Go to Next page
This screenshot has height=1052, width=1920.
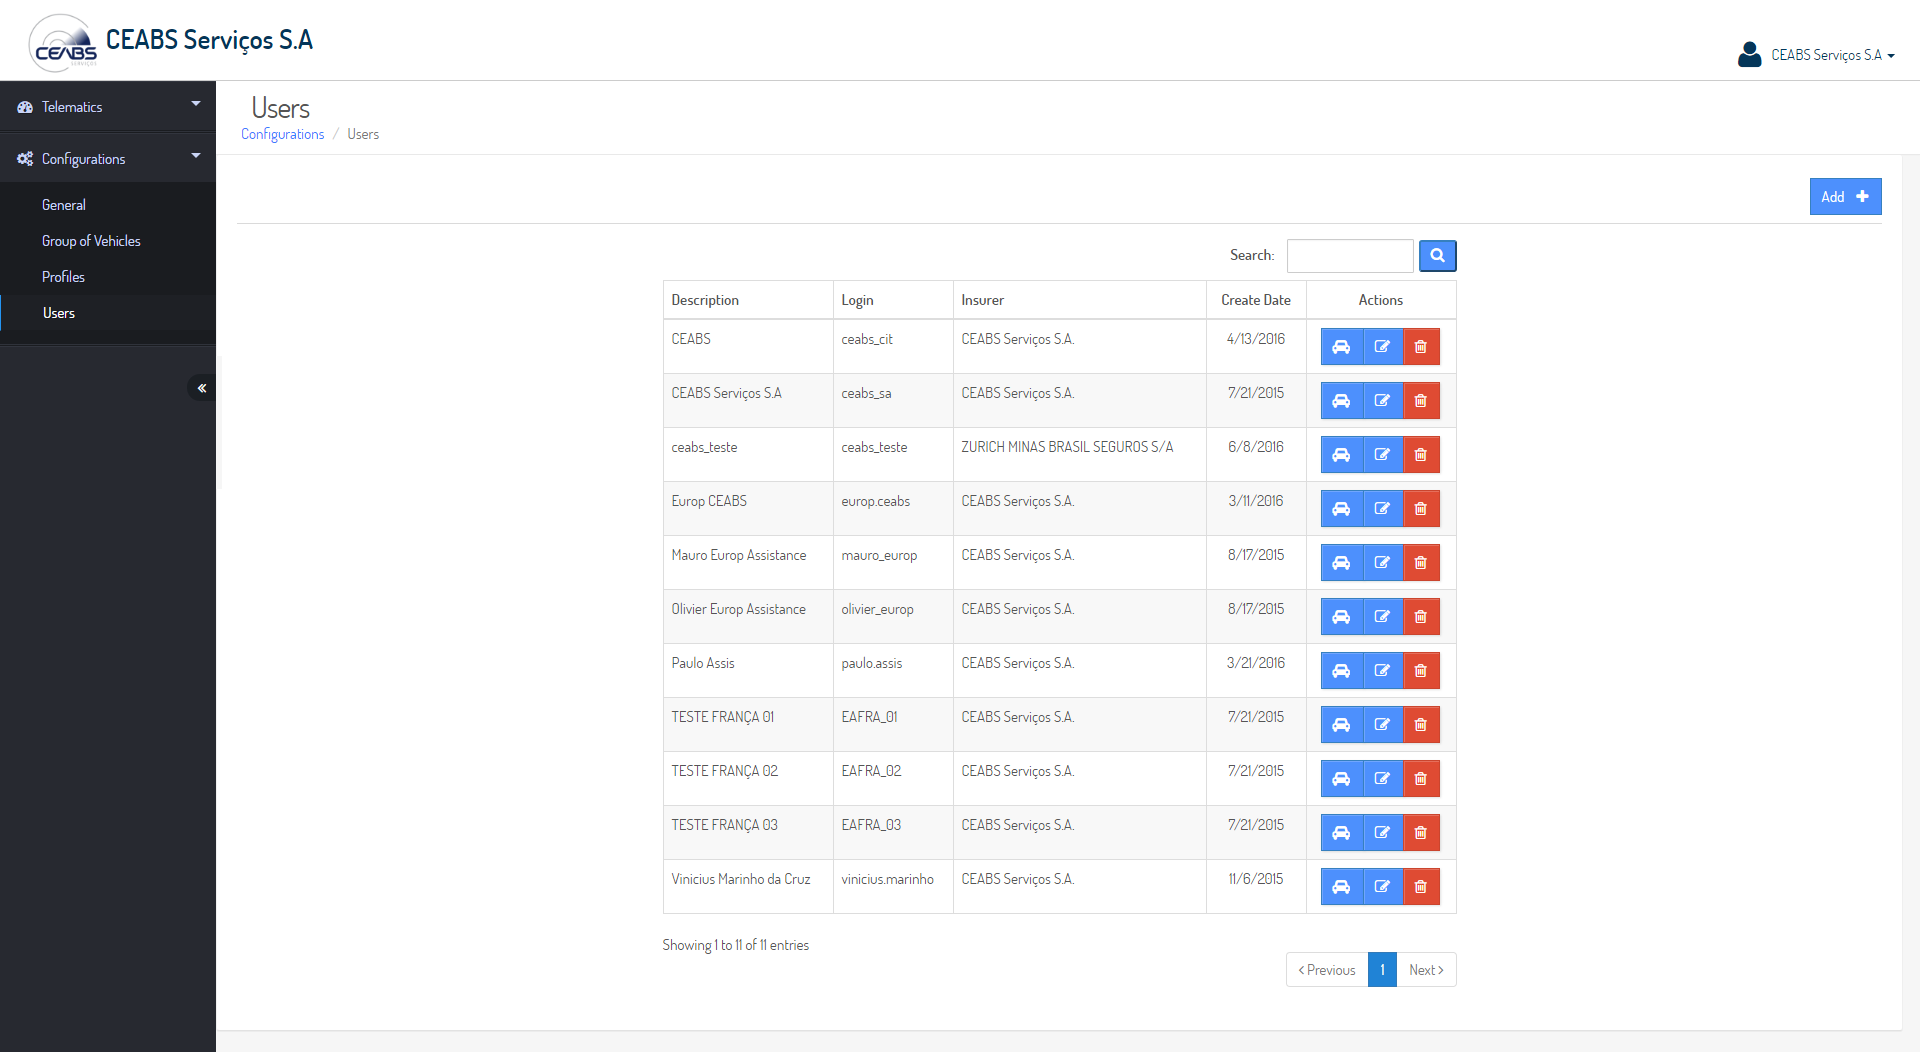point(1426,970)
